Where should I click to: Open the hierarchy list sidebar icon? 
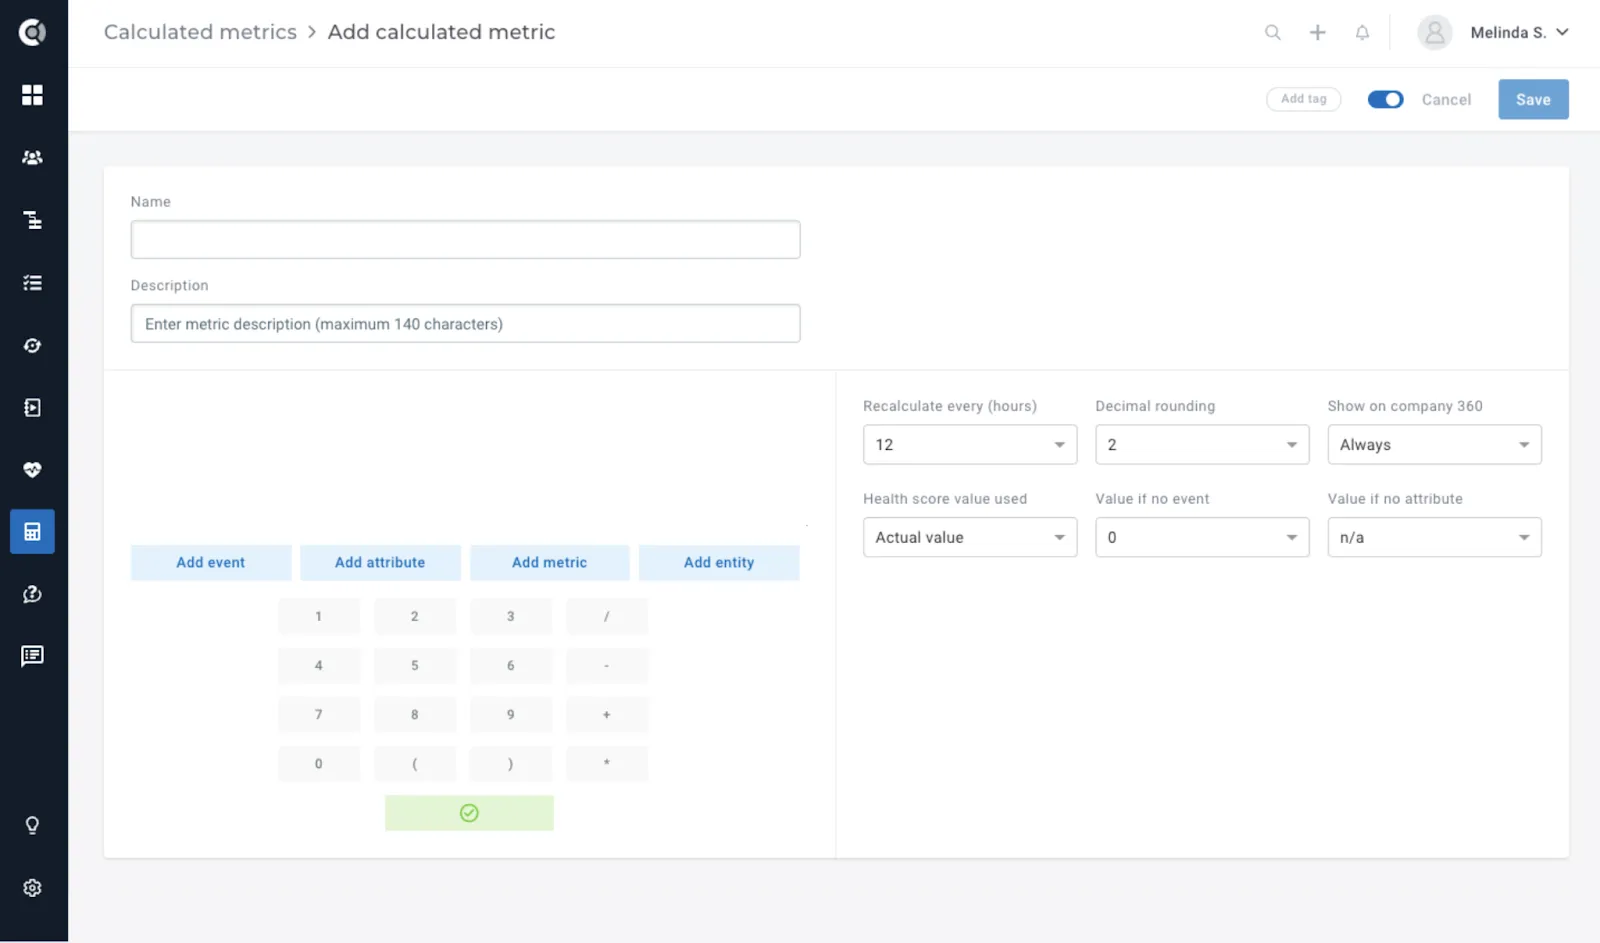[x=32, y=220]
